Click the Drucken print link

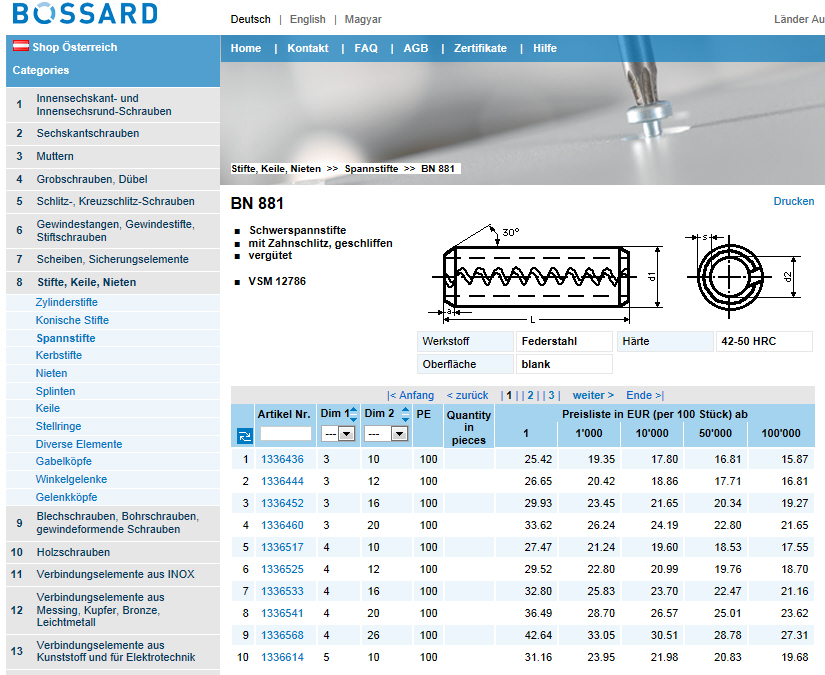coord(793,201)
